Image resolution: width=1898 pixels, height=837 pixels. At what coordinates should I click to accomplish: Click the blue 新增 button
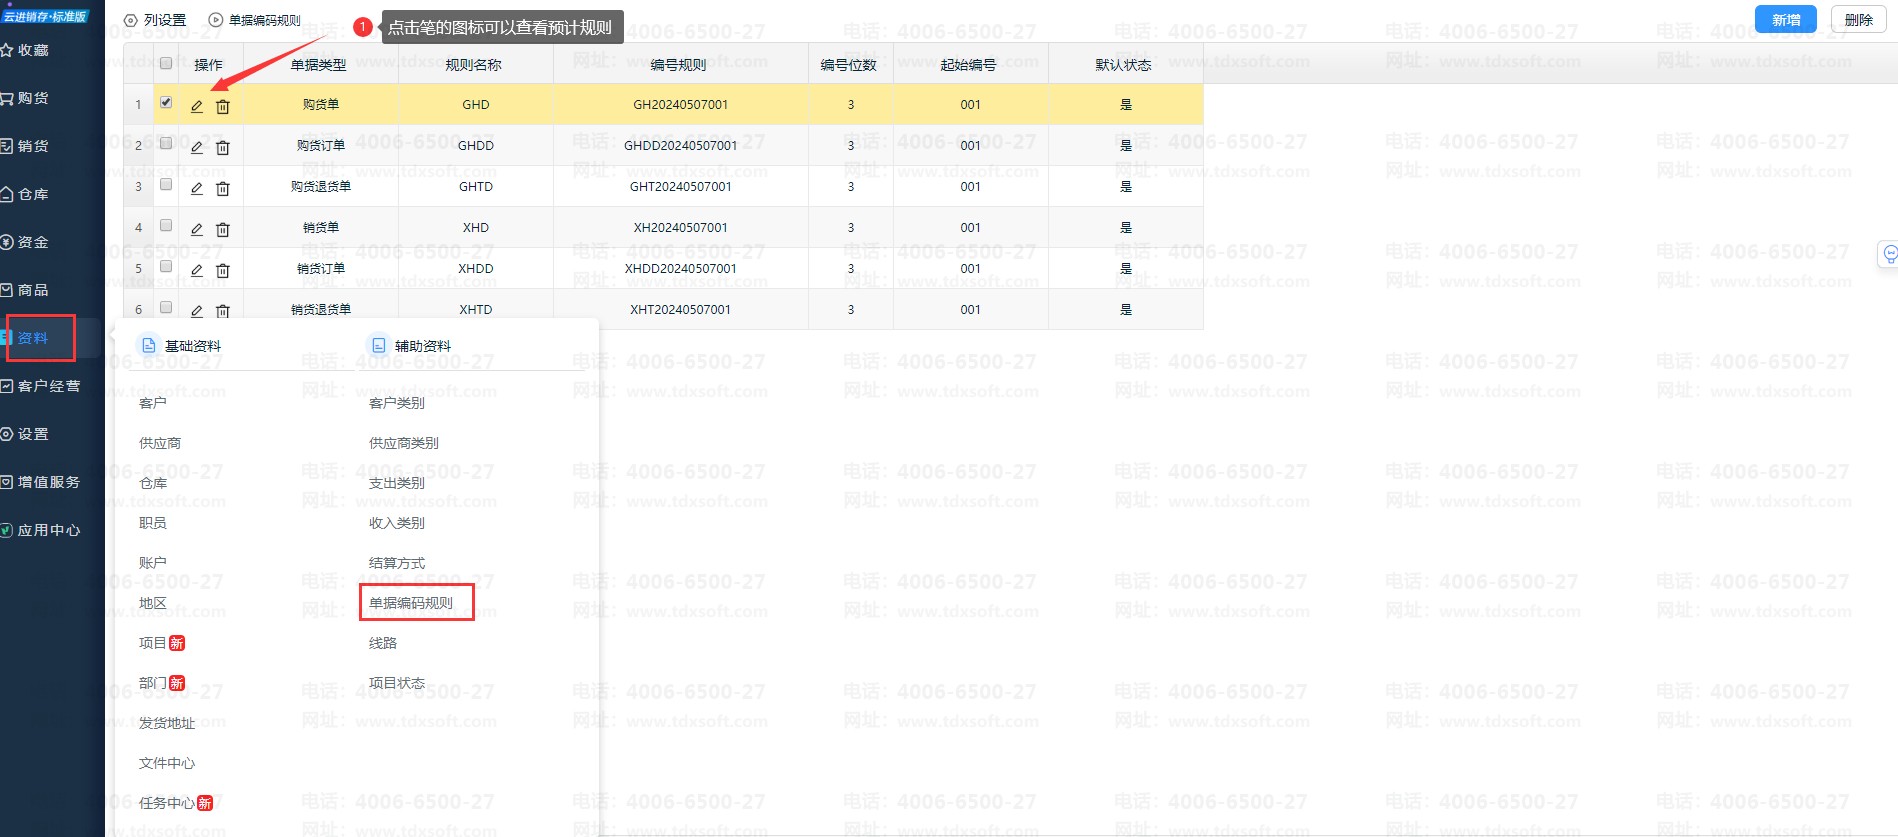click(x=1785, y=20)
